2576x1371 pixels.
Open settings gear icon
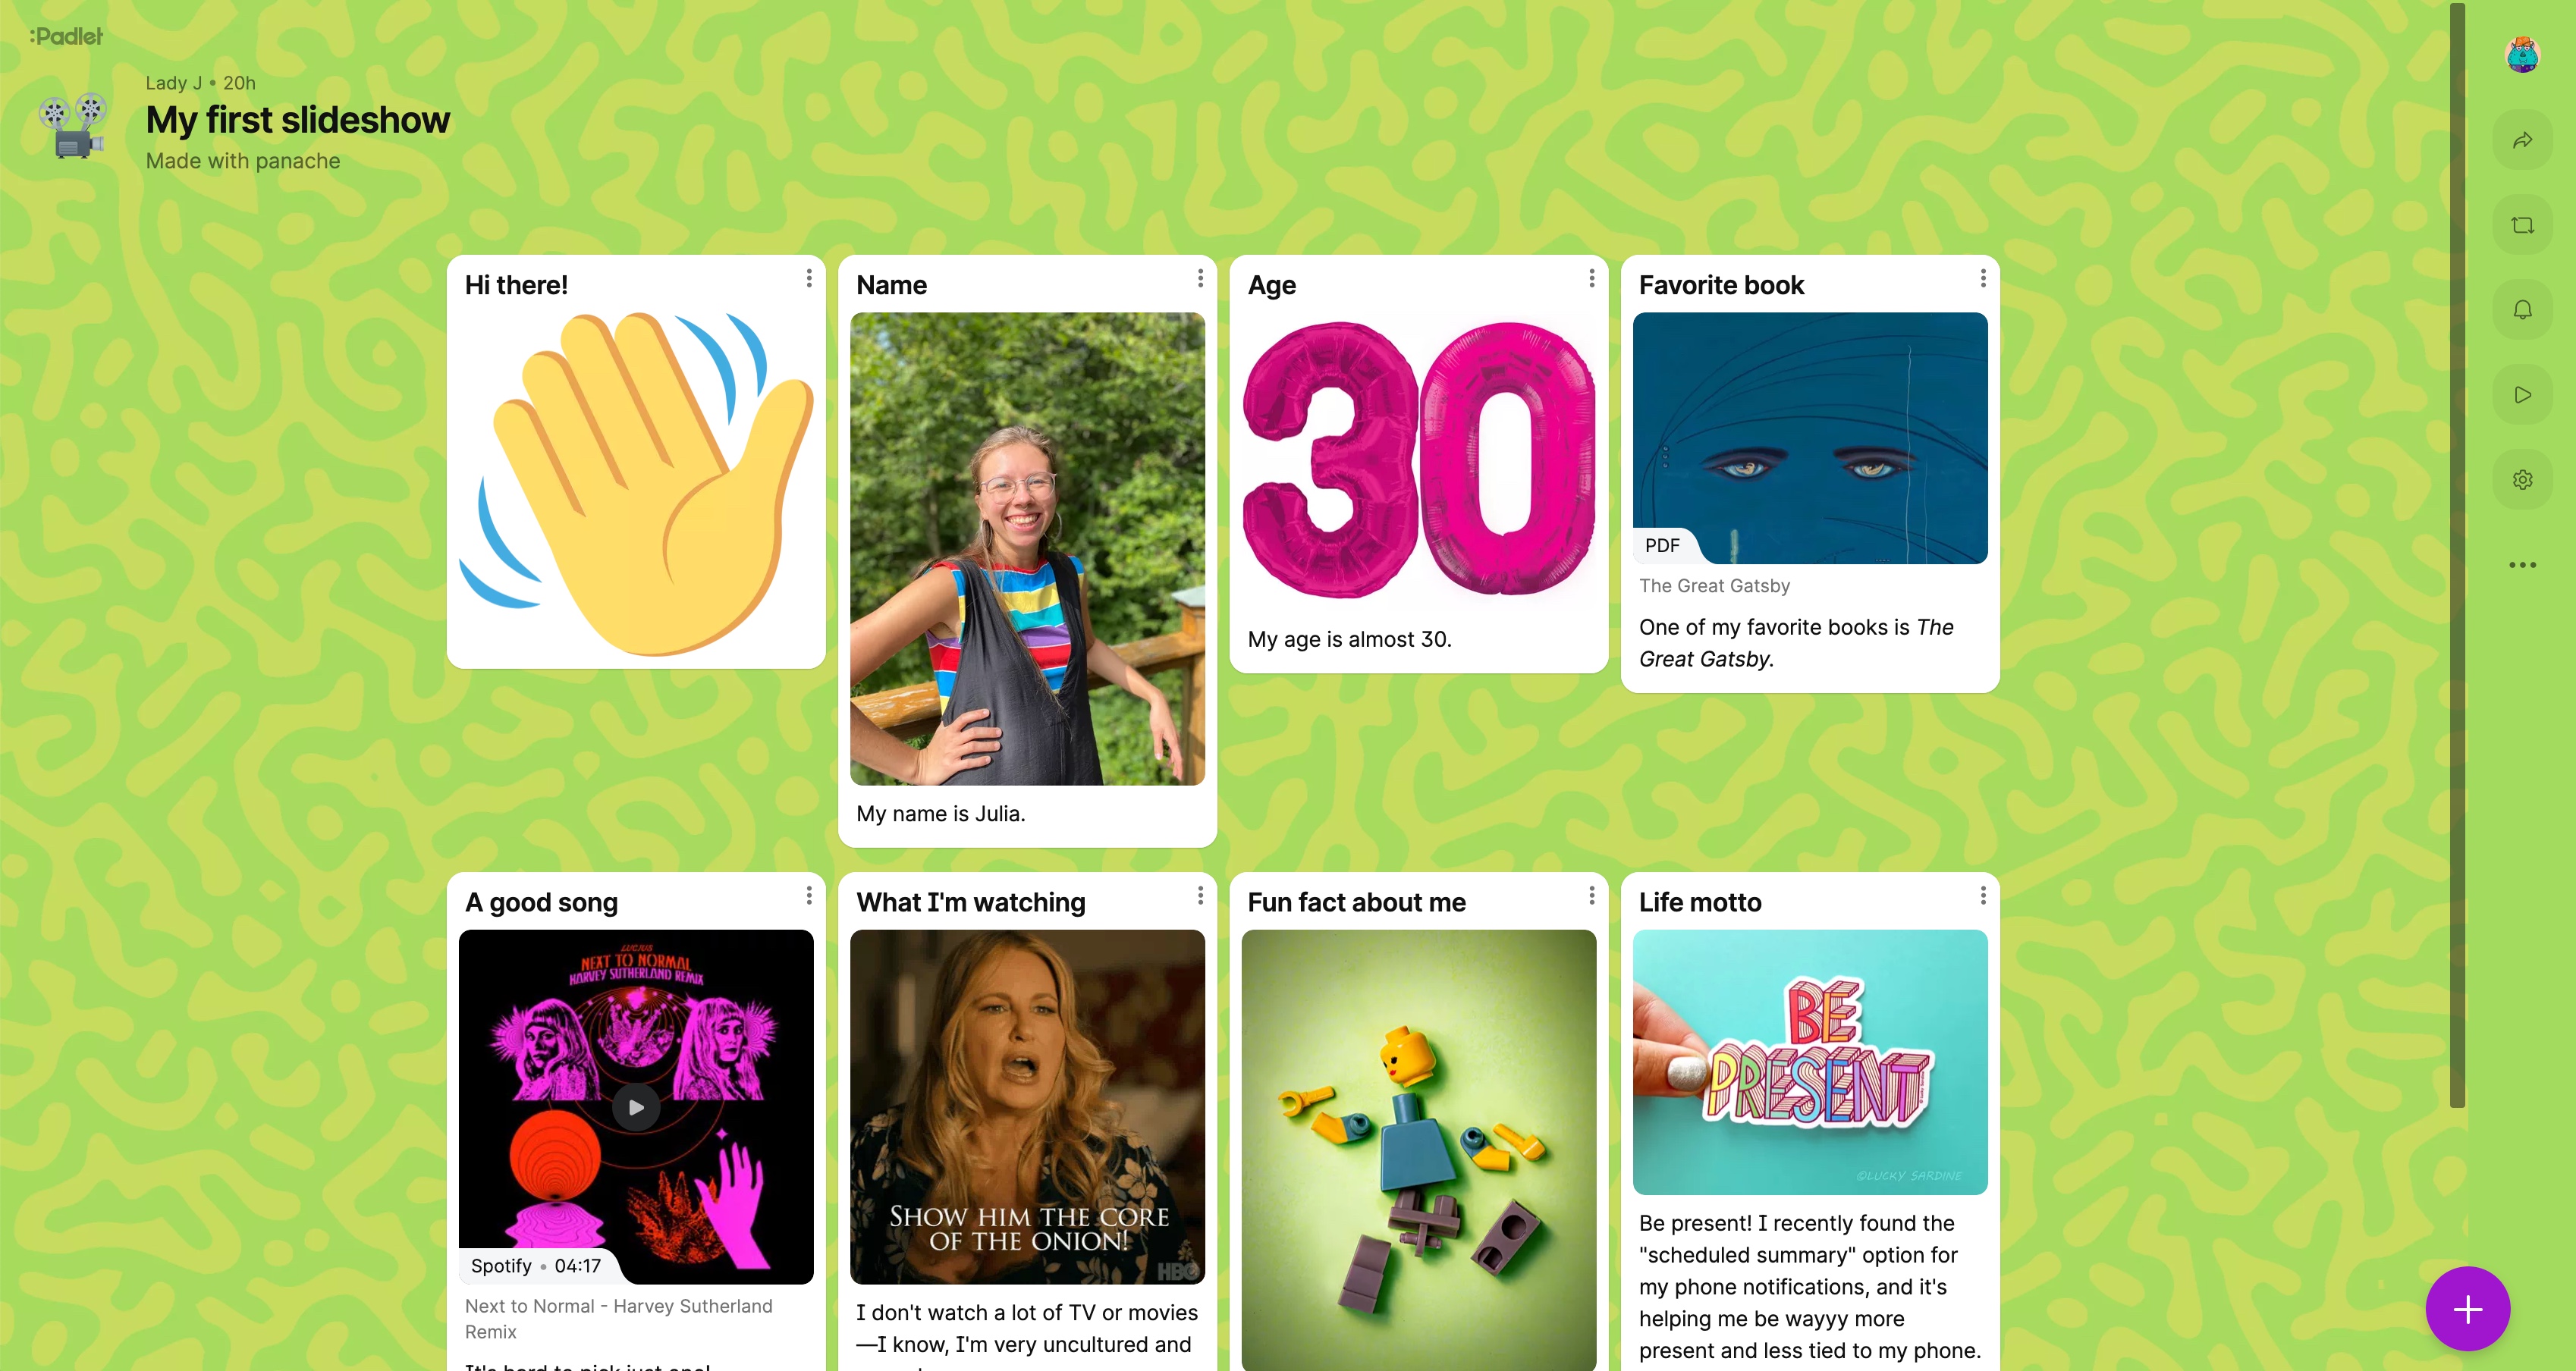click(x=2522, y=480)
